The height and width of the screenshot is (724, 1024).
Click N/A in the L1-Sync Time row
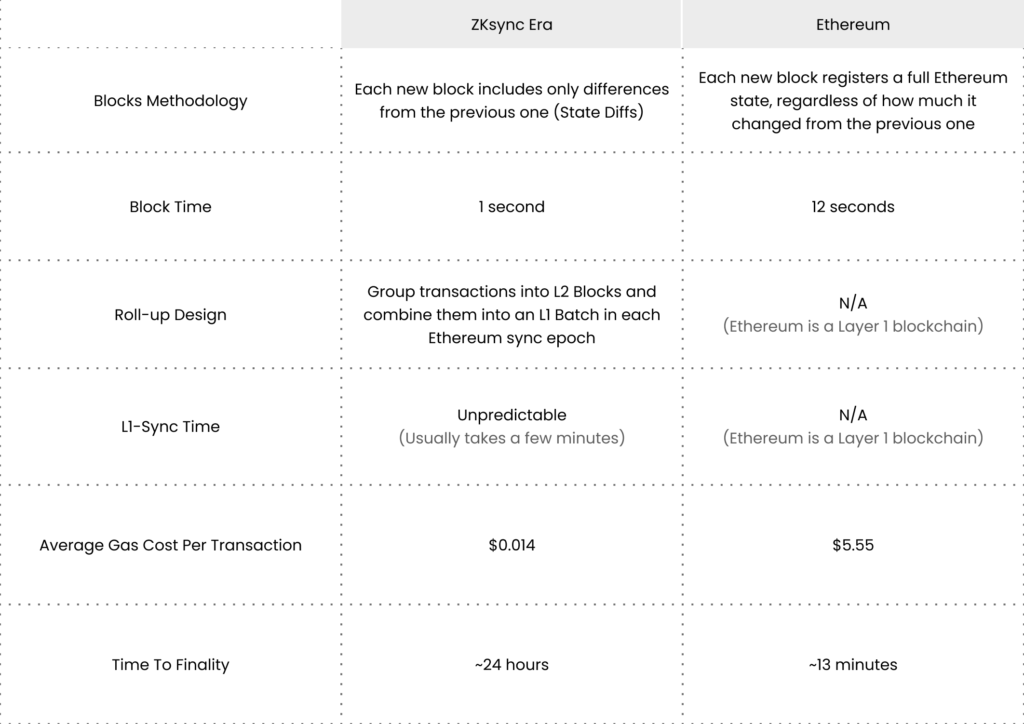click(x=853, y=415)
